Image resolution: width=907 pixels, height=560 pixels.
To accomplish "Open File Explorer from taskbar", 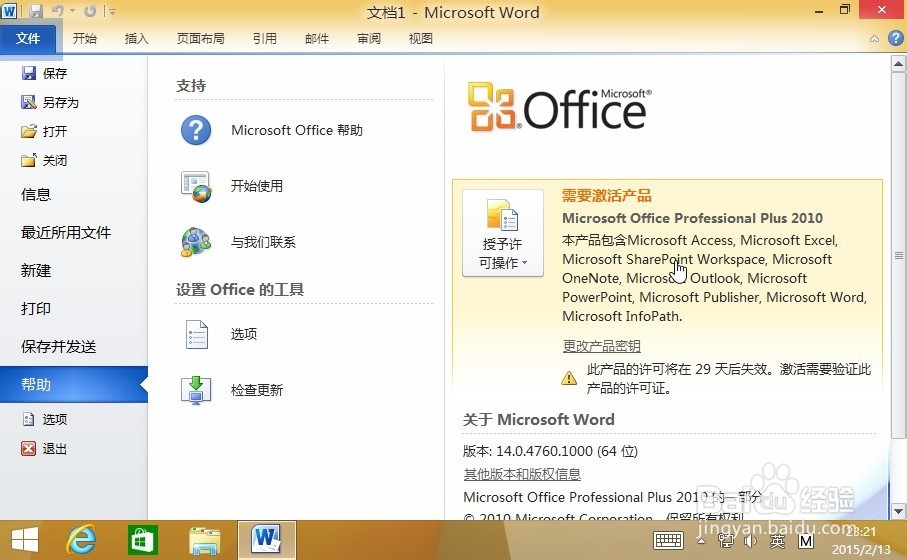I will click(x=205, y=541).
